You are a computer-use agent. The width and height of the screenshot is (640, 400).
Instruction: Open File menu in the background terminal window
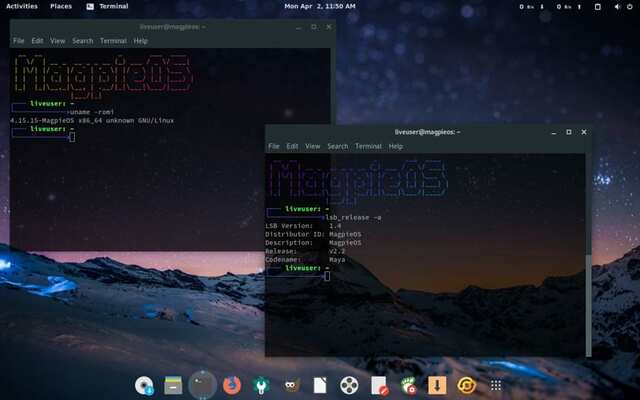click(x=19, y=41)
